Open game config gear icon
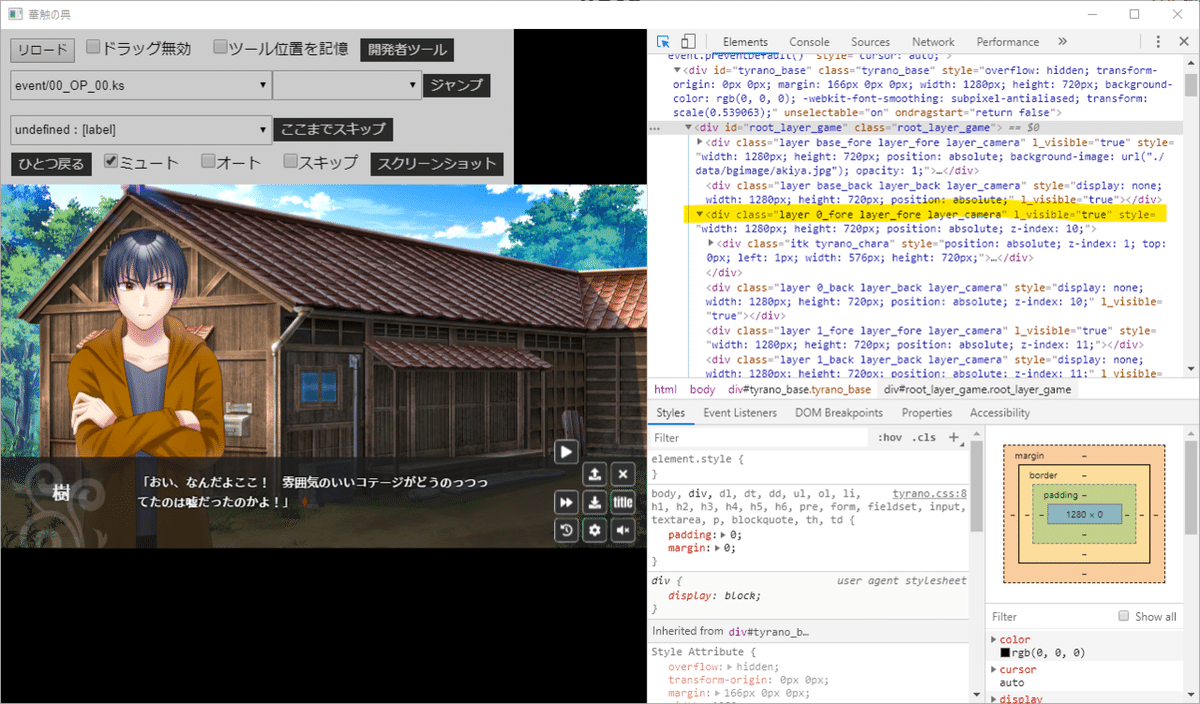This screenshot has height=704, width=1200. click(594, 530)
